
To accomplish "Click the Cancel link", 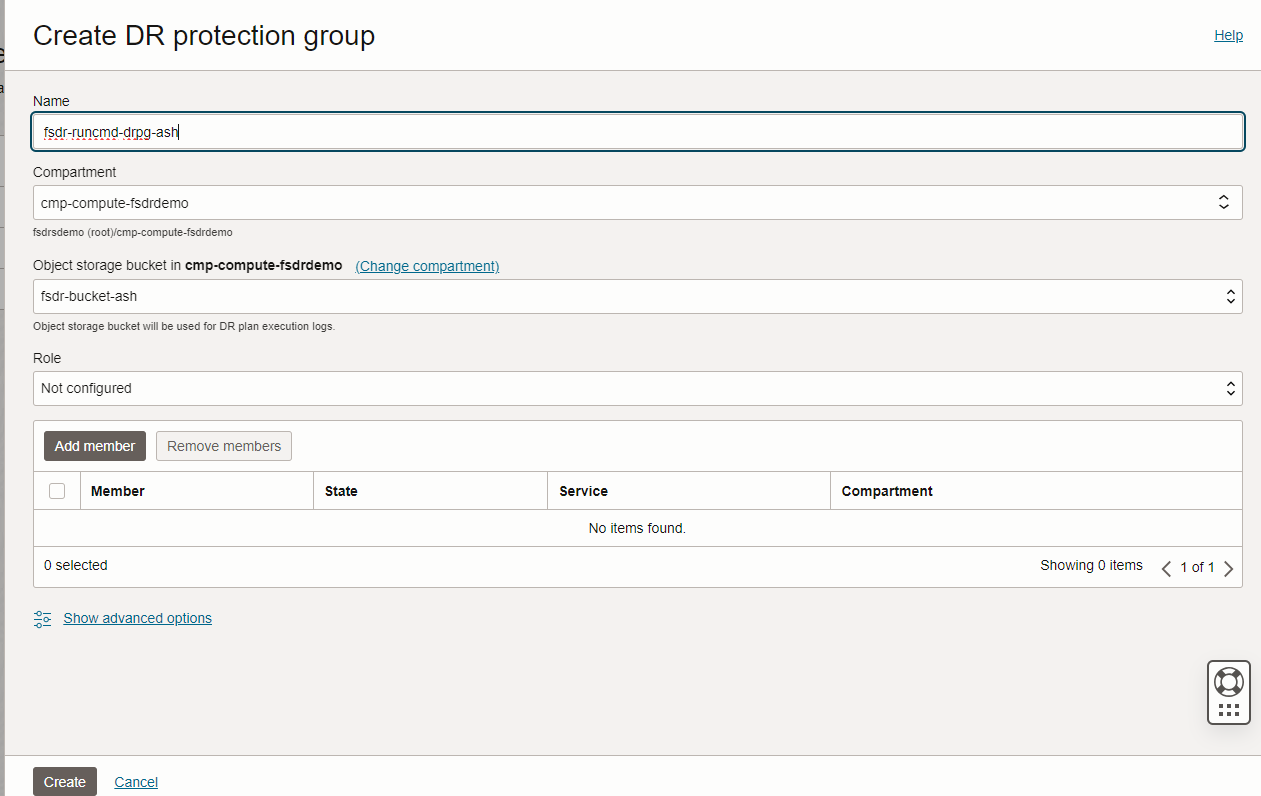I will click(136, 782).
